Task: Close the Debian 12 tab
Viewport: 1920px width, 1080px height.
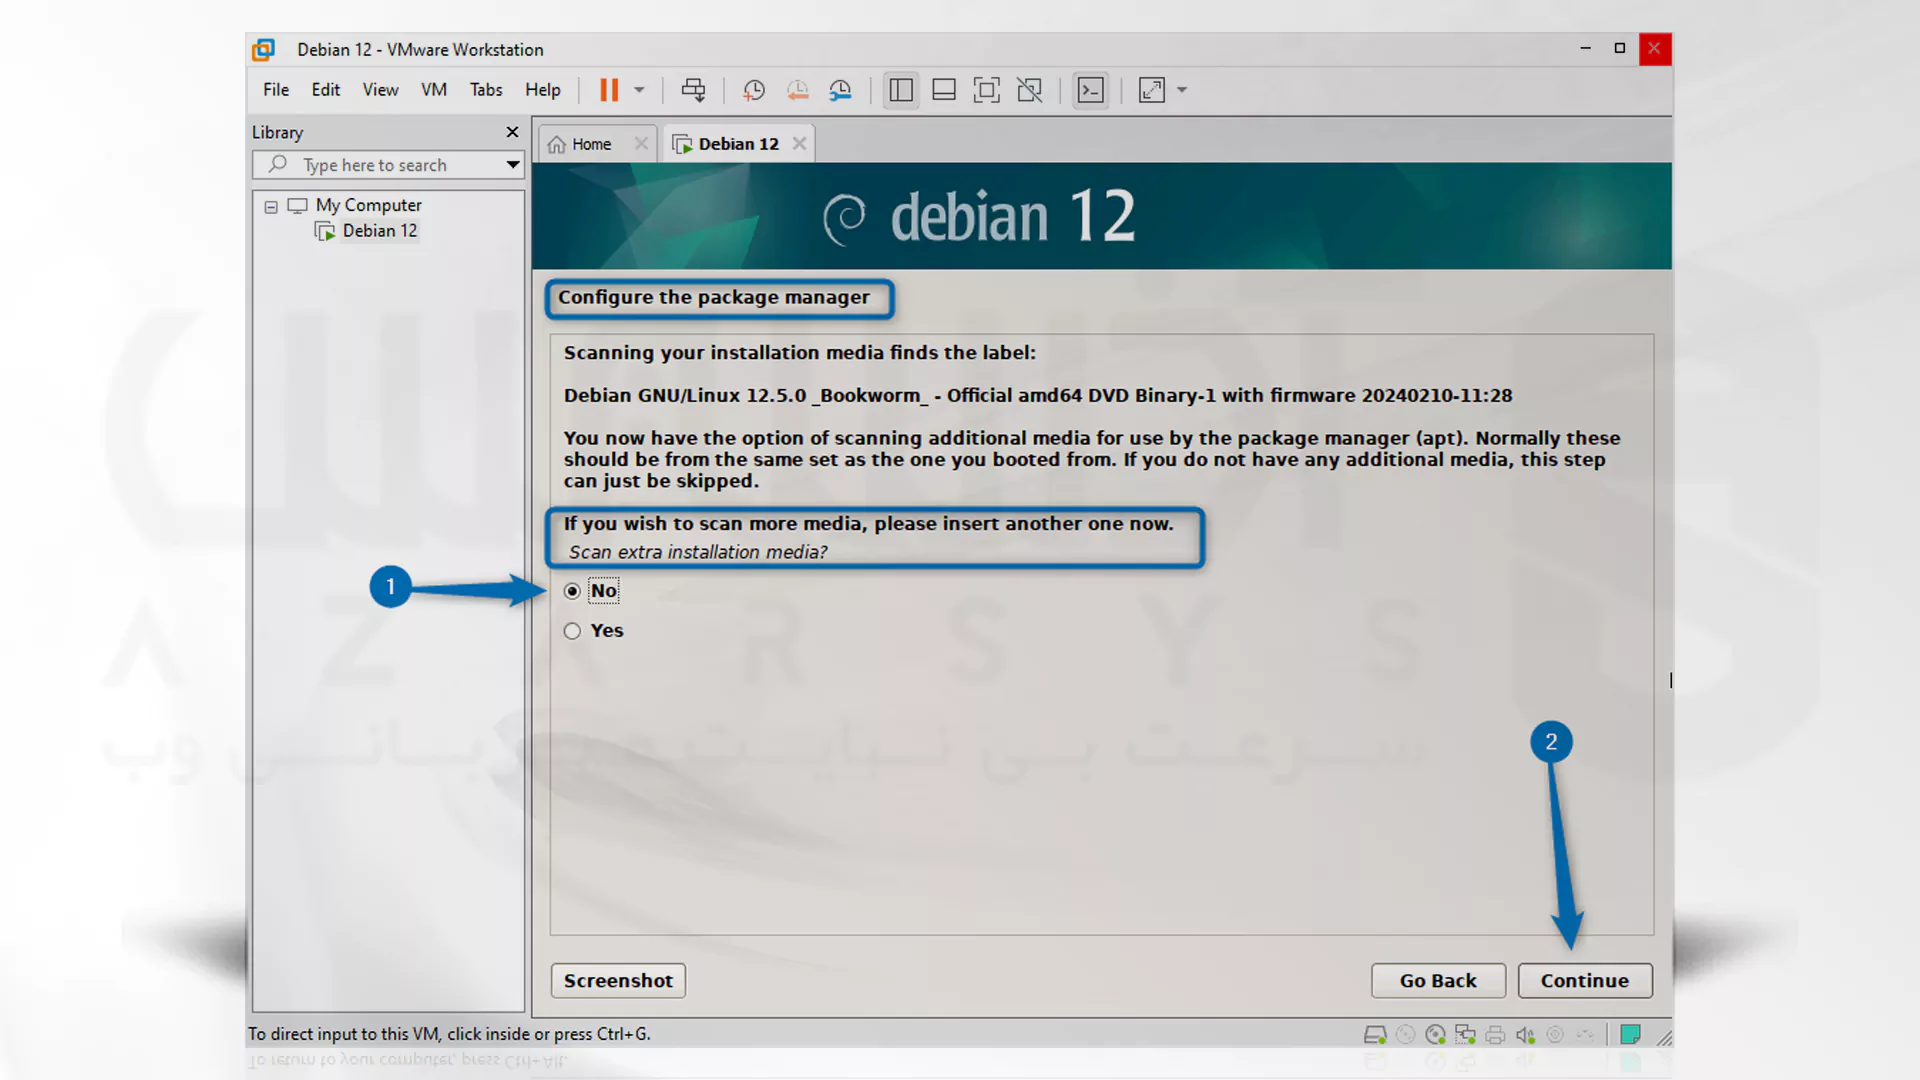Action: (800, 144)
